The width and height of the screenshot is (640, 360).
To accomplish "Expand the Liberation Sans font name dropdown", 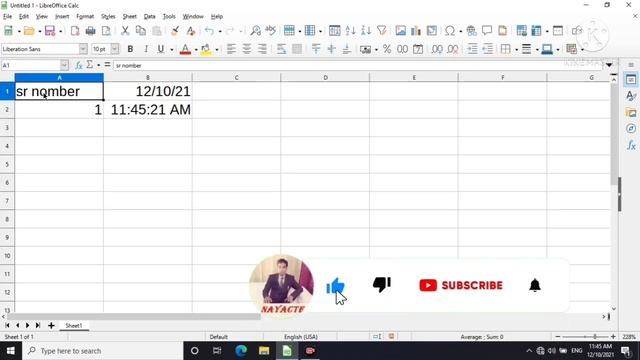I will click(x=83, y=49).
